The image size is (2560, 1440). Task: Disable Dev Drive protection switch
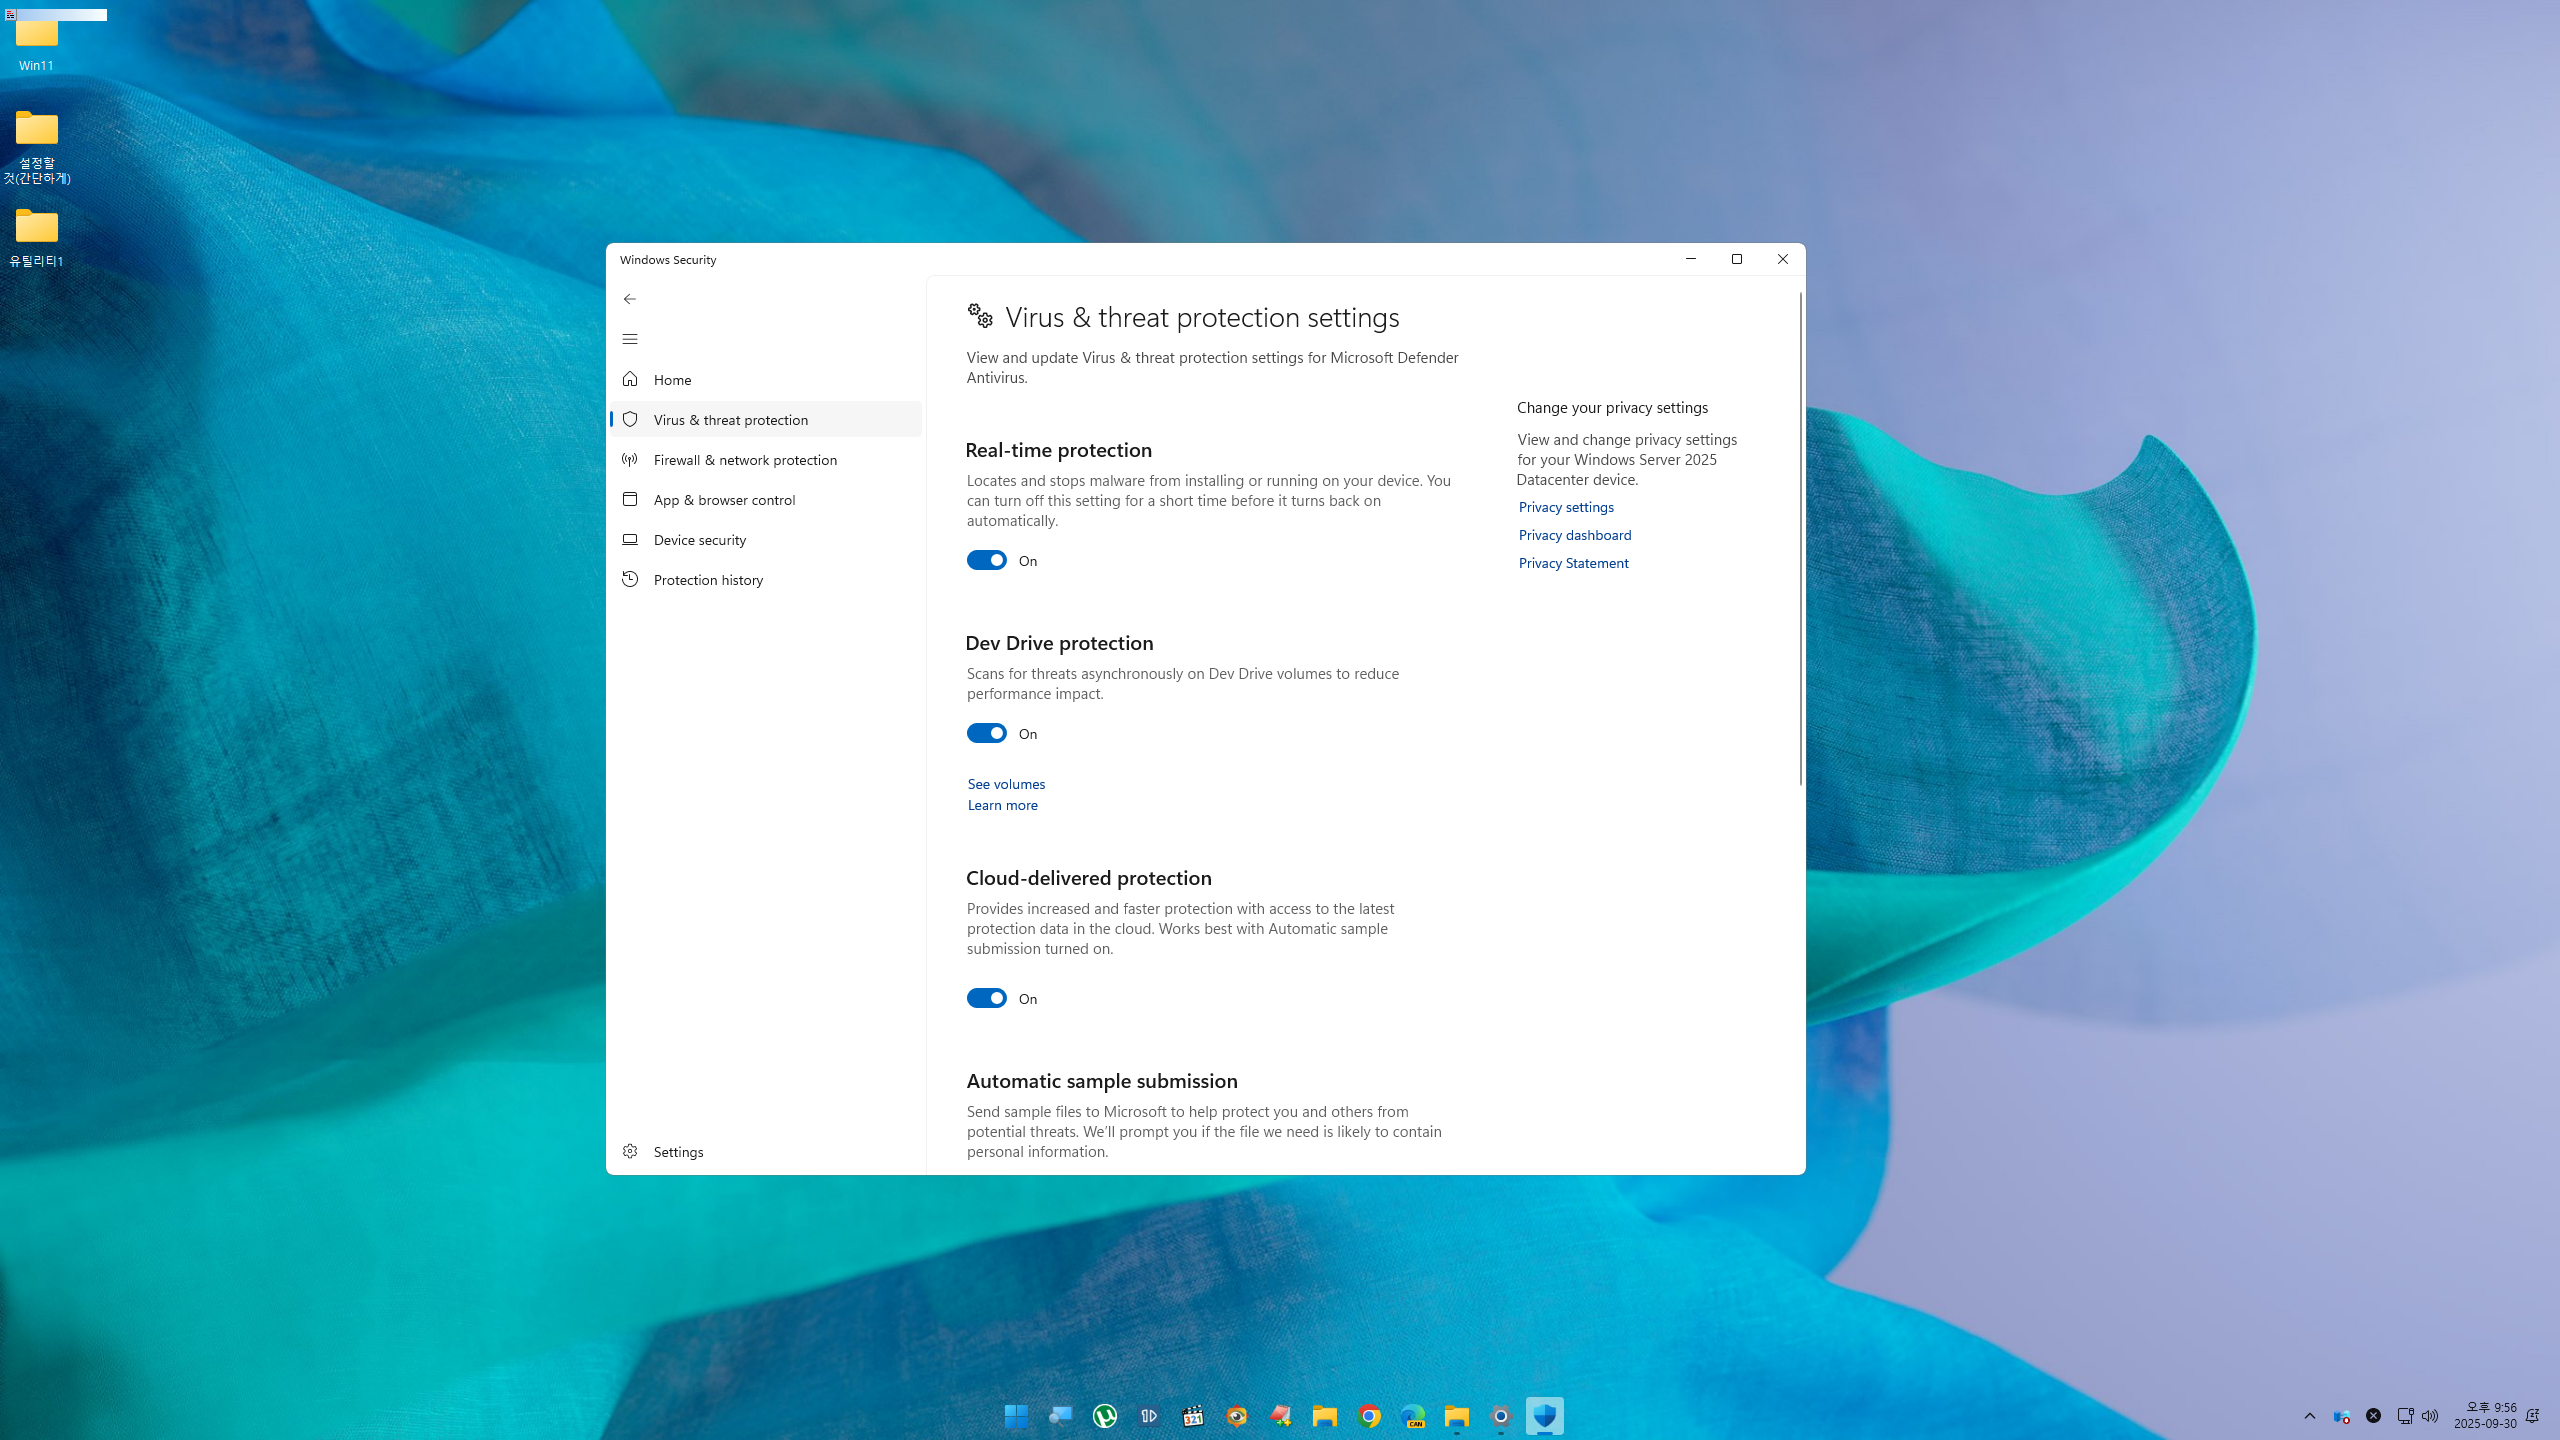tap(986, 733)
